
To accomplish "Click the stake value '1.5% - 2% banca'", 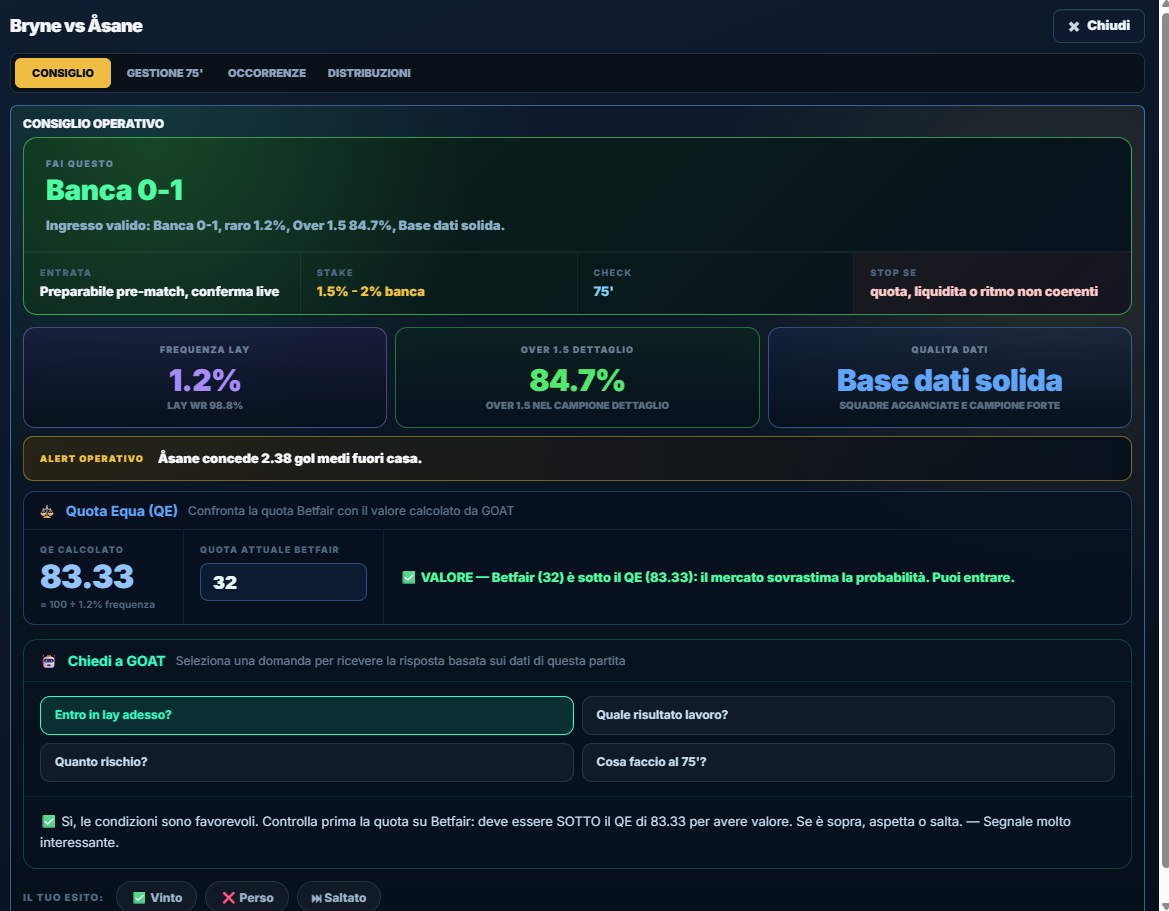I will tap(371, 291).
